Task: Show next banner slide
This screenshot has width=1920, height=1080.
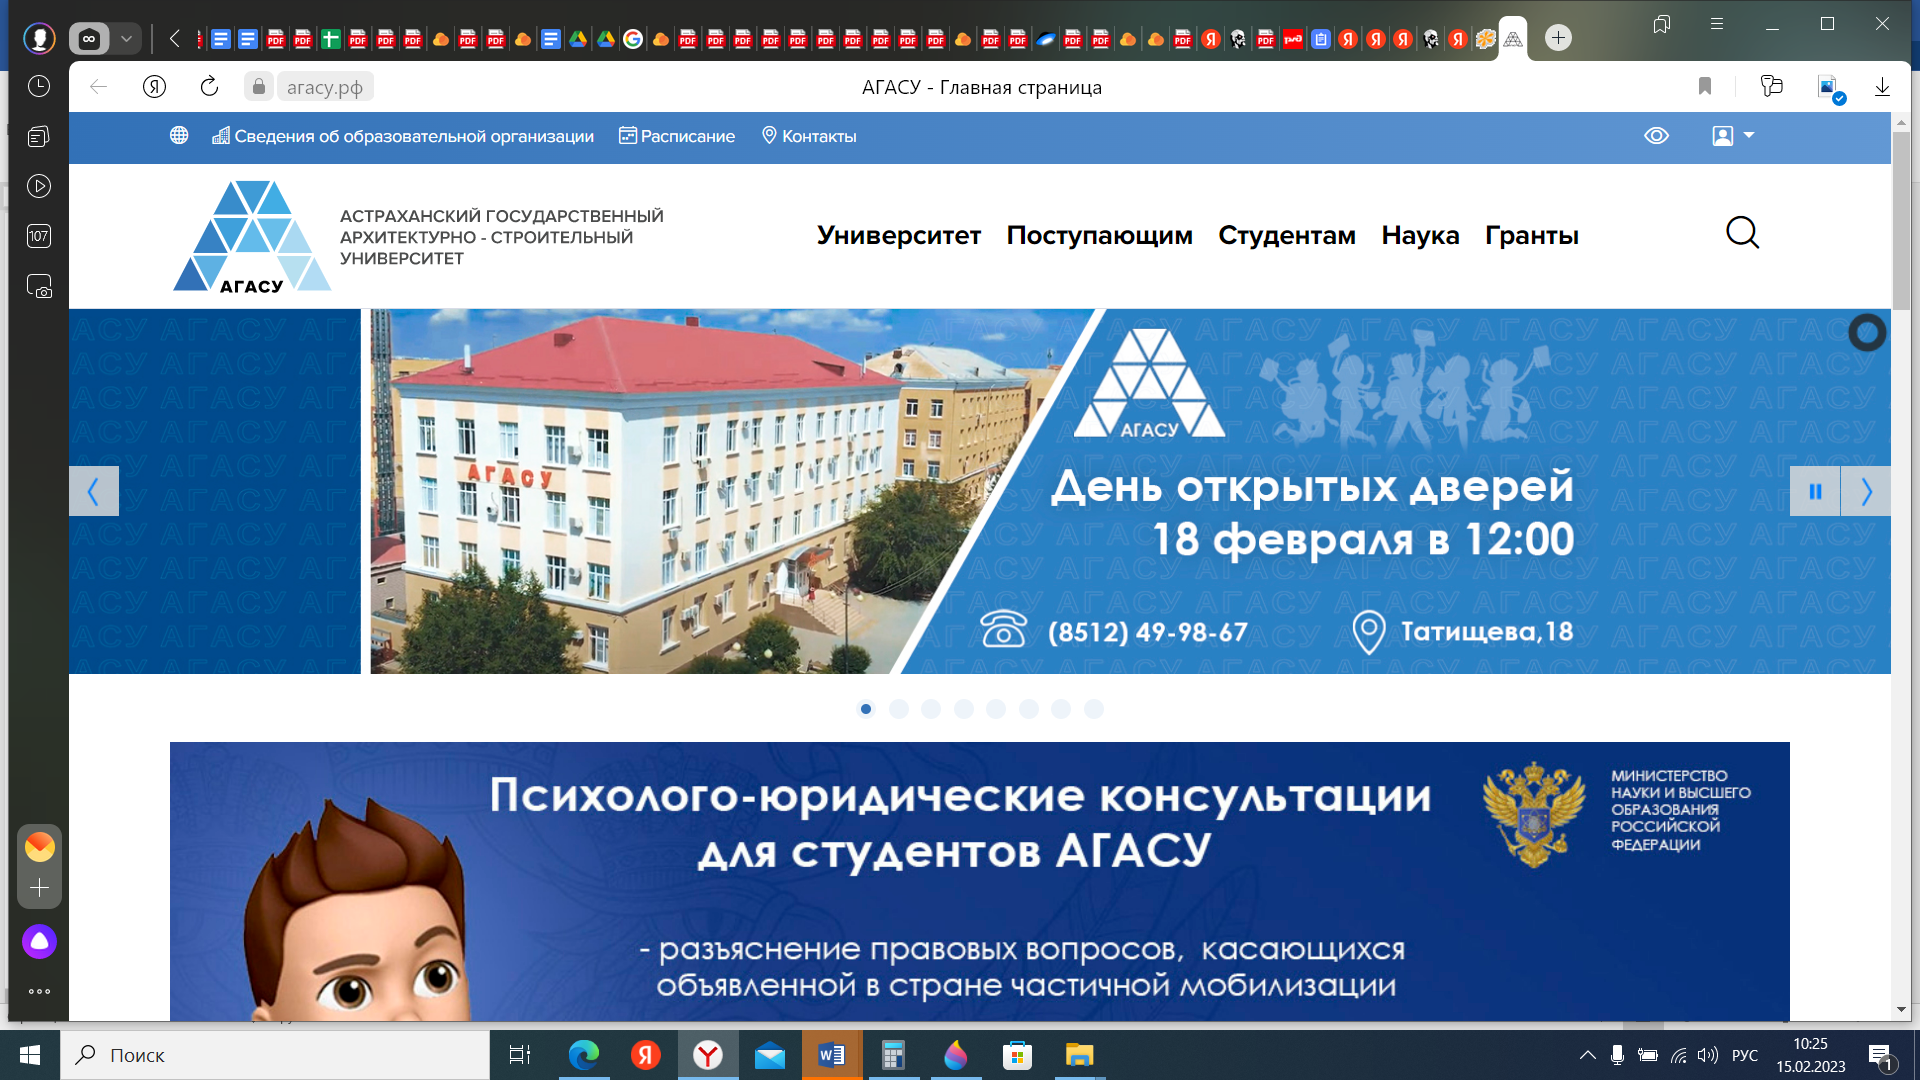Action: click(1866, 491)
